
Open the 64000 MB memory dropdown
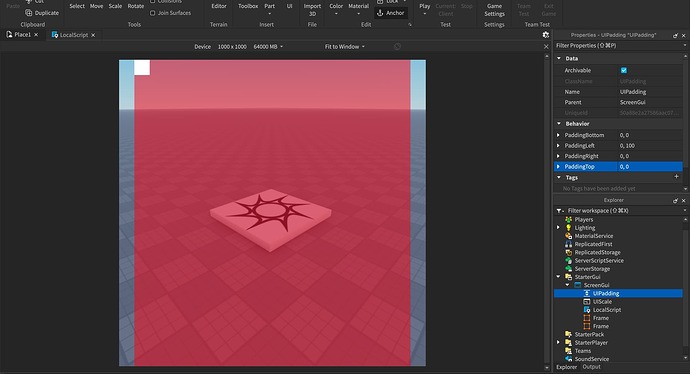click(x=268, y=47)
